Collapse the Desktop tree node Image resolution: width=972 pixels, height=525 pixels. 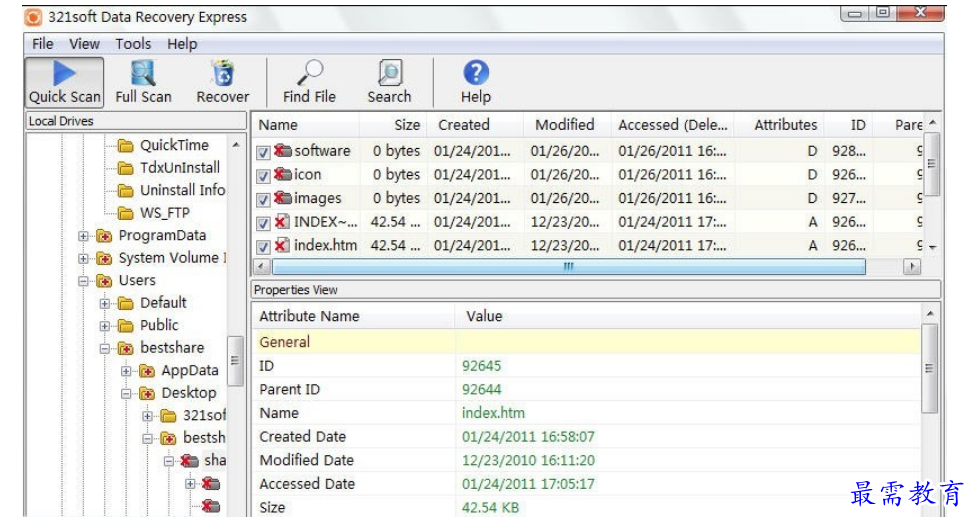[x=126, y=394]
